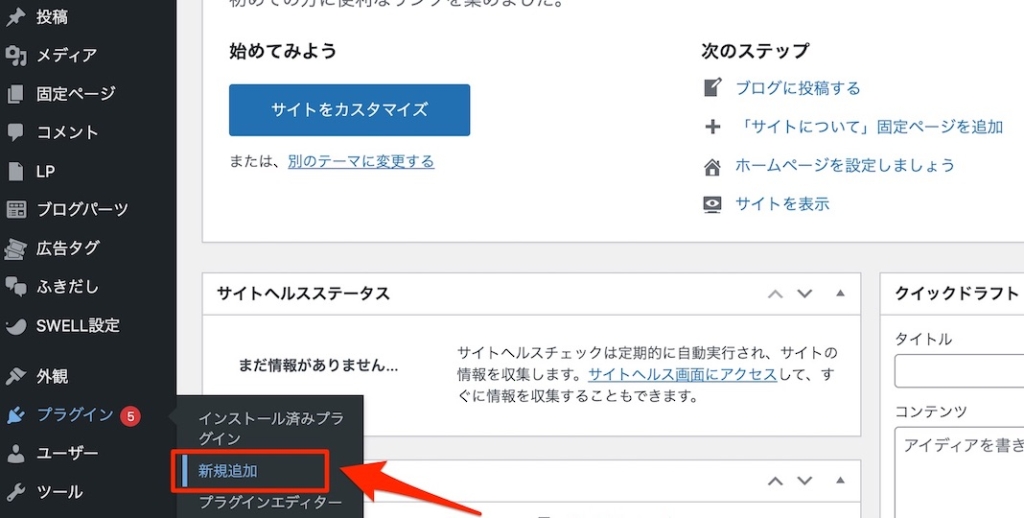
Task: Click the まだ情報がありません… text
Action: coord(318,366)
